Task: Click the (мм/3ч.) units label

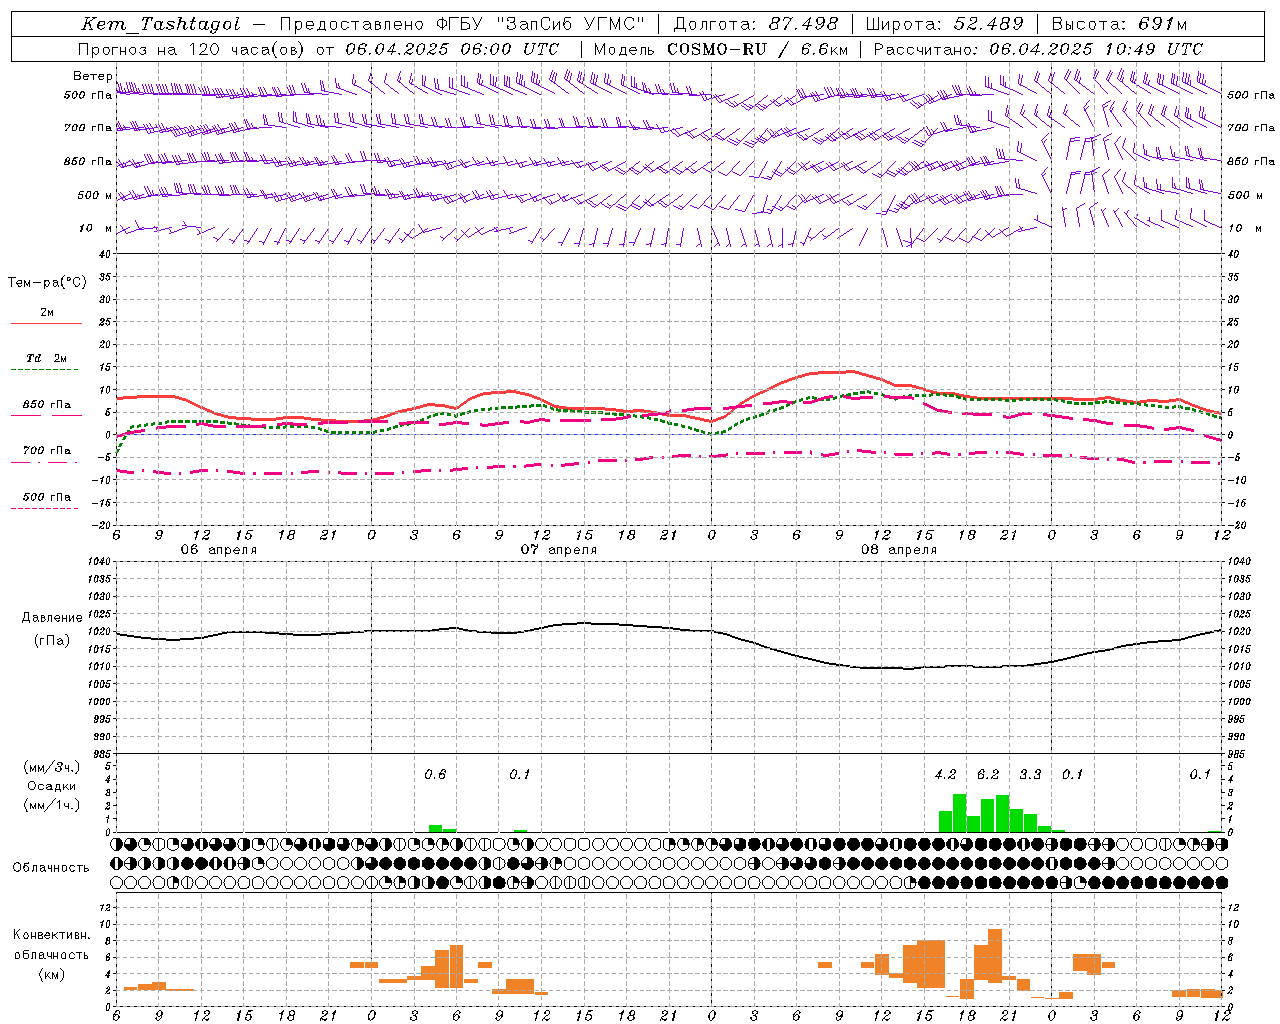Action: point(52,767)
